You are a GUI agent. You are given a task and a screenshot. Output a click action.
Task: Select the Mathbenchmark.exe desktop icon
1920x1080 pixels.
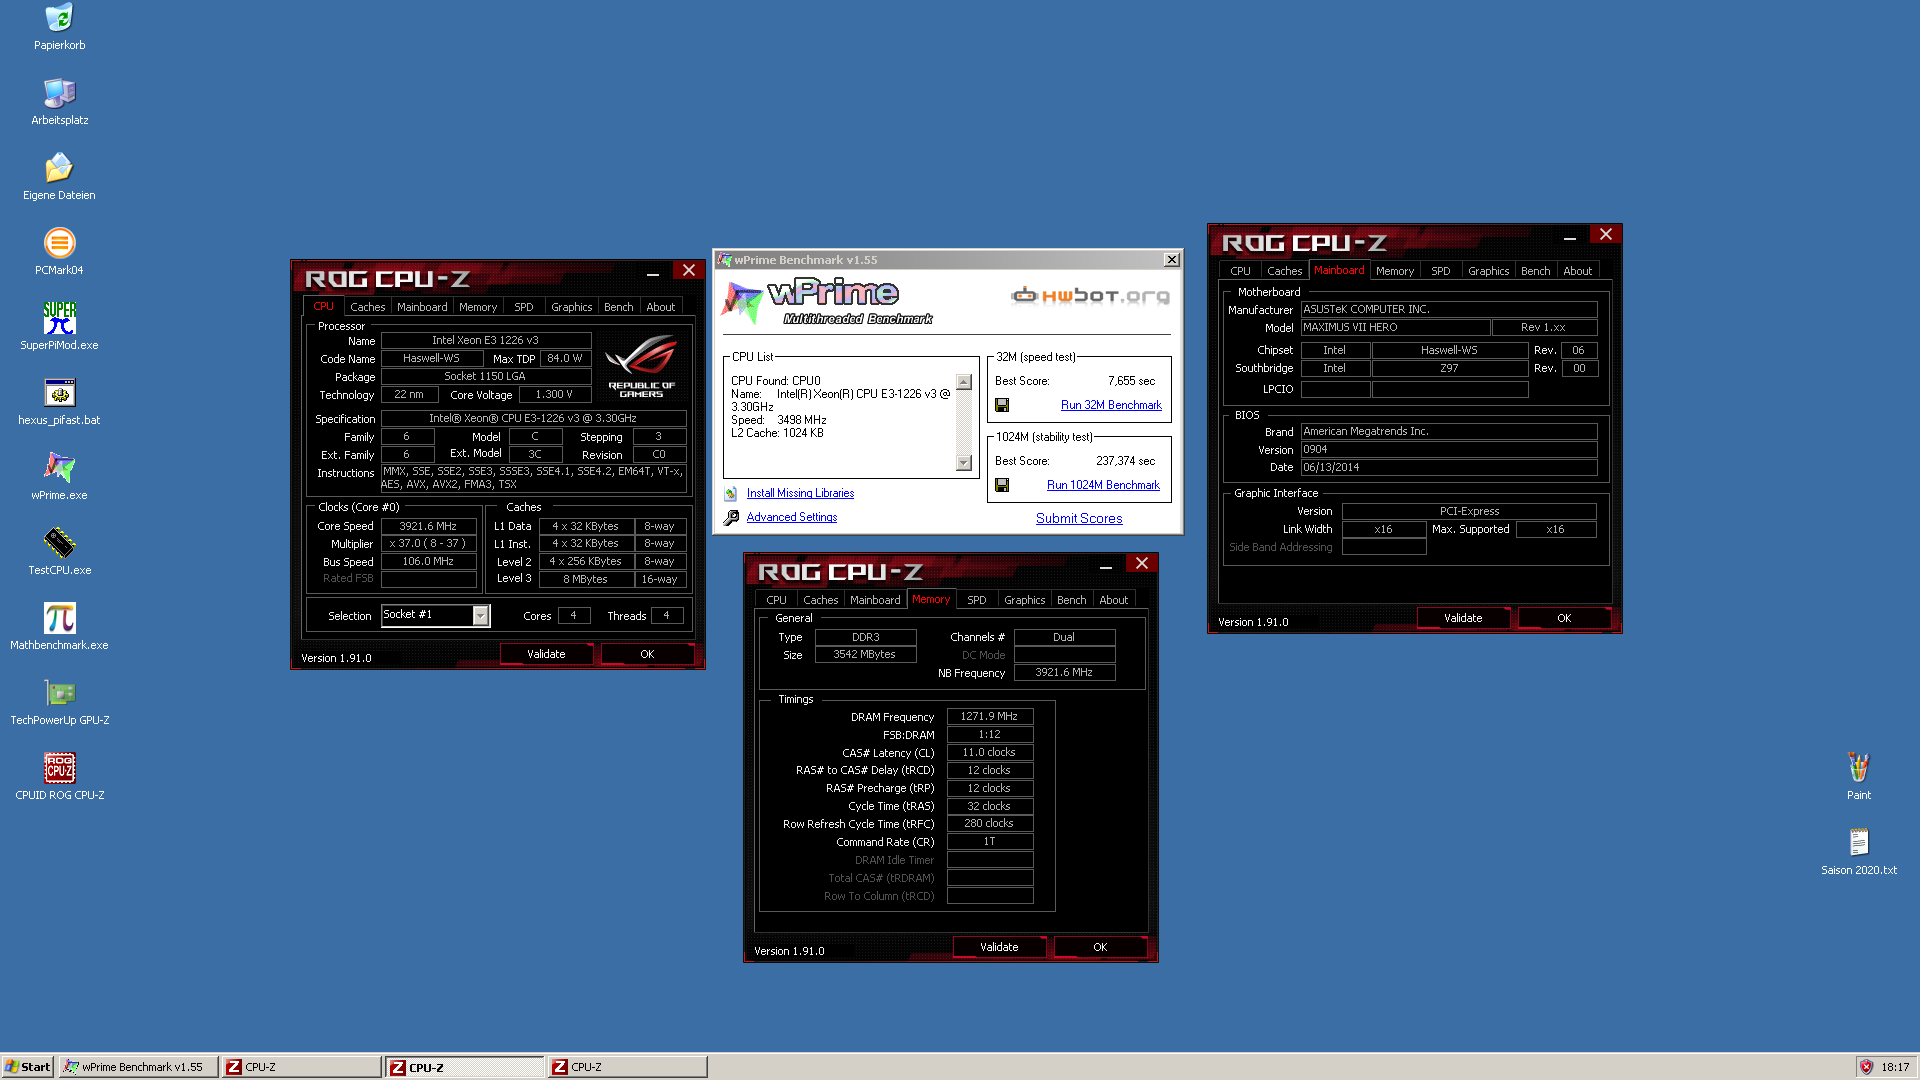[x=59, y=618]
